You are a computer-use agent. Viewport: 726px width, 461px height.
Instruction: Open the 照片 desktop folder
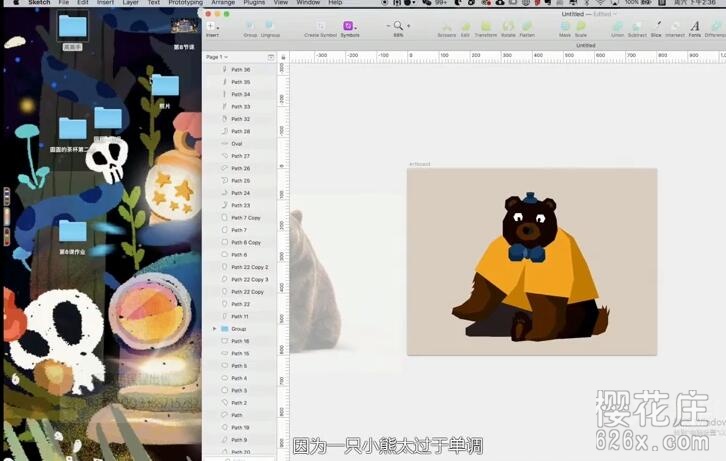(x=165, y=92)
